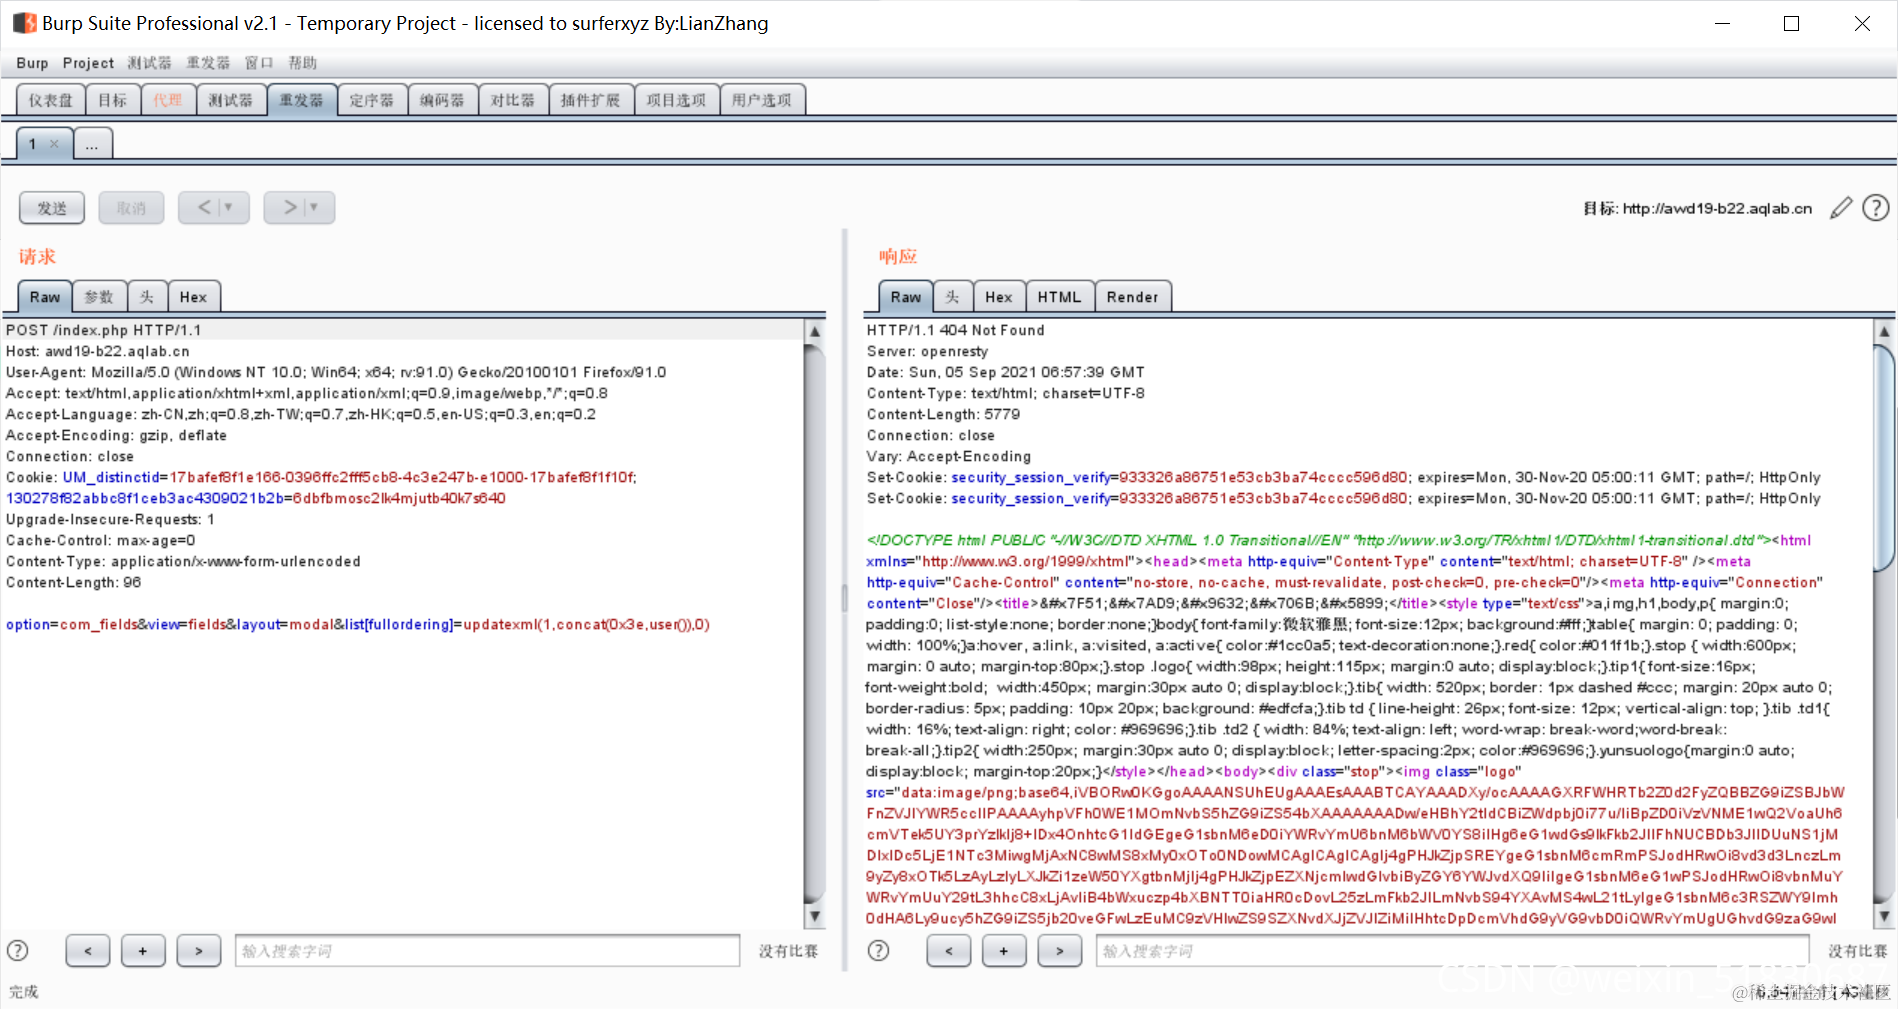Select the 重发器 repeater tab
Screen dimensions: 1898x1009
point(302,100)
